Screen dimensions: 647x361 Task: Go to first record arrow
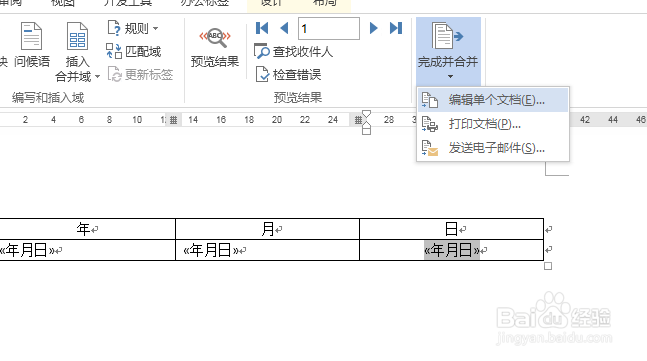[x=262, y=28]
